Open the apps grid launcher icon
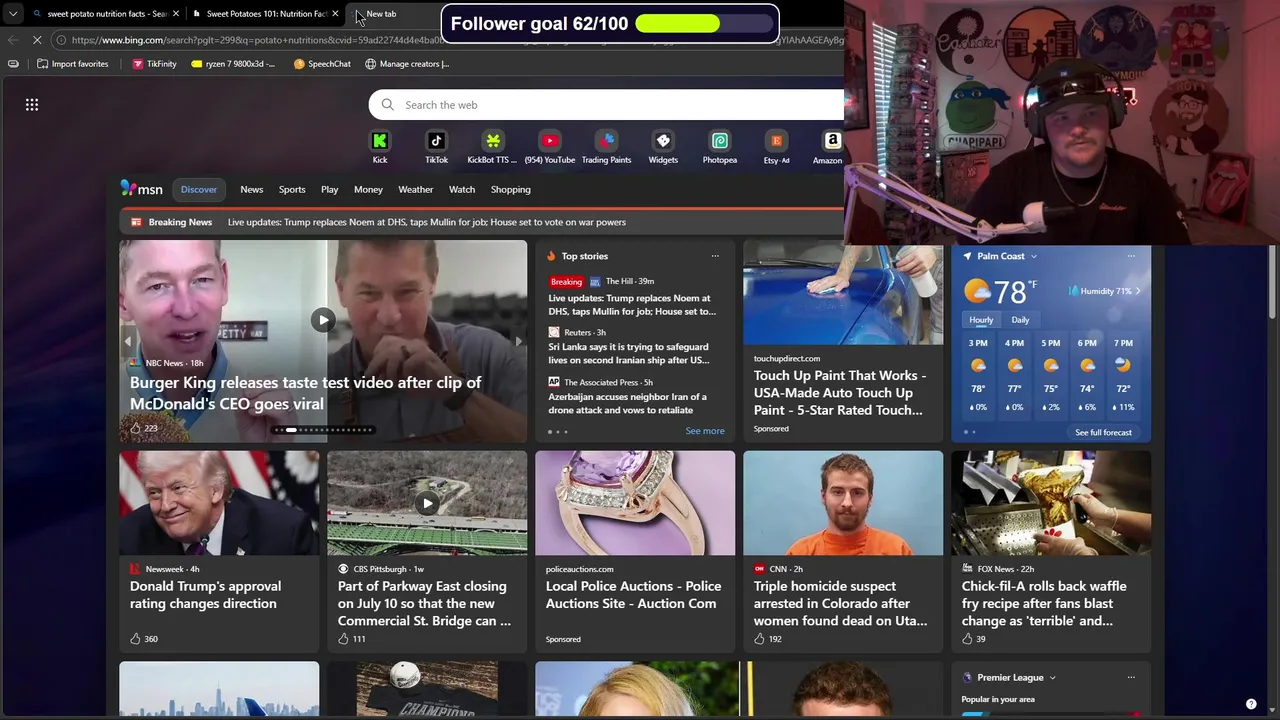1280x720 pixels. coord(32,104)
